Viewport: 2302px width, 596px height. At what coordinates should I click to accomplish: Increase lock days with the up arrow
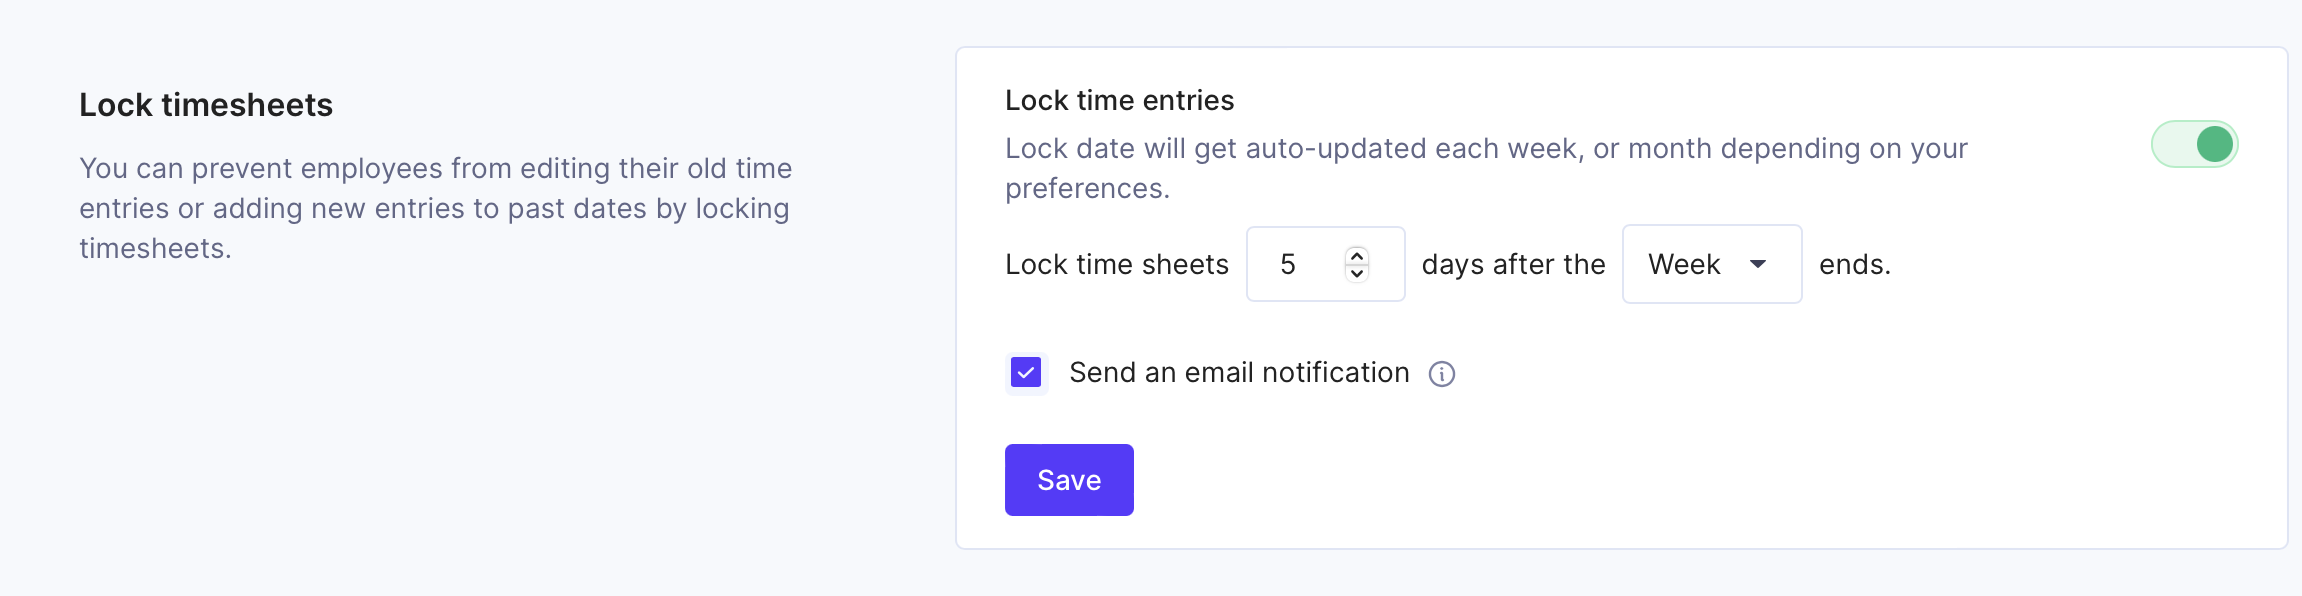click(x=1357, y=255)
